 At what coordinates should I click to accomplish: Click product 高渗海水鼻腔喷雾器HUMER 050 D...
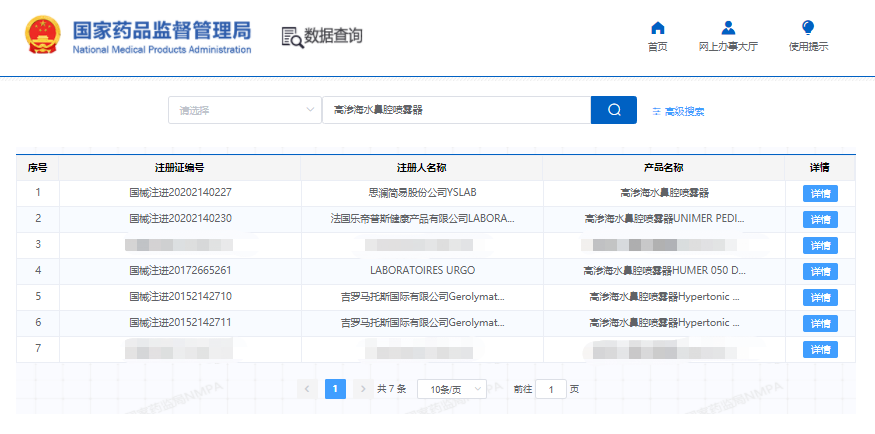[665, 271]
